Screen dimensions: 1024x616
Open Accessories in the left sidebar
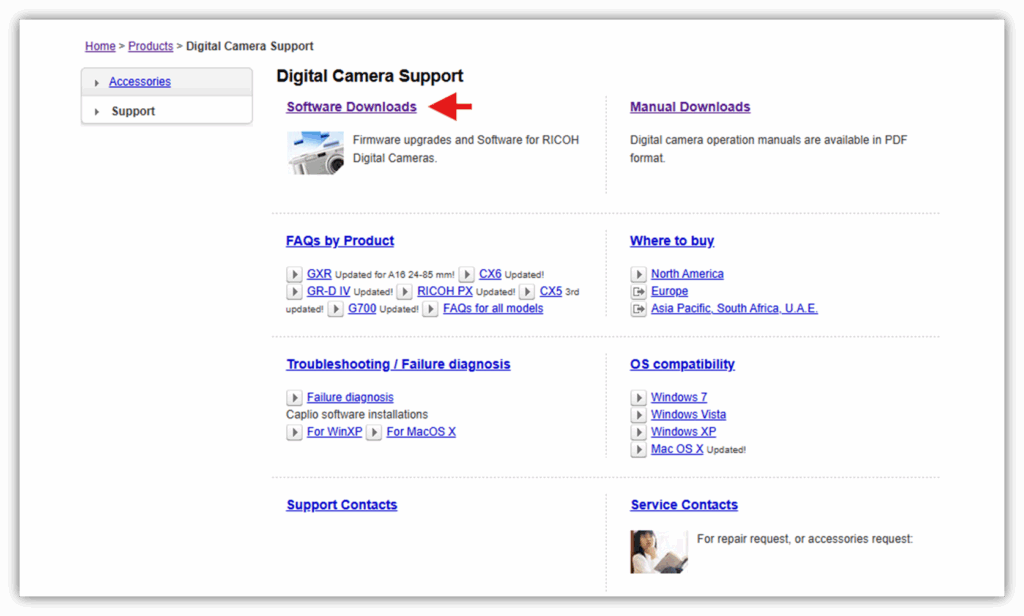pyautogui.click(x=139, y=82)
